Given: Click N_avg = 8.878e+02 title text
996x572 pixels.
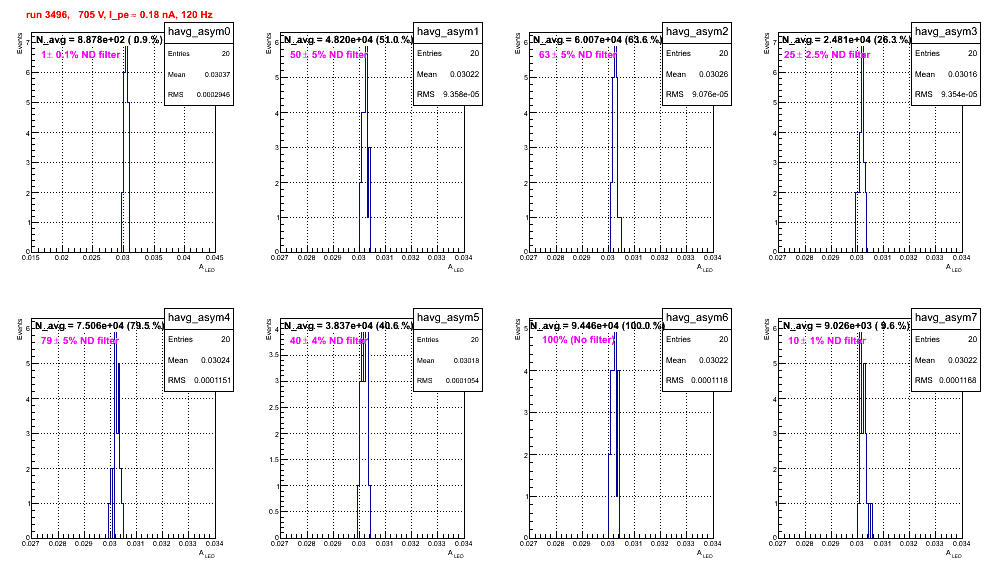Looking at the screenshot, I should coord(98,39).
